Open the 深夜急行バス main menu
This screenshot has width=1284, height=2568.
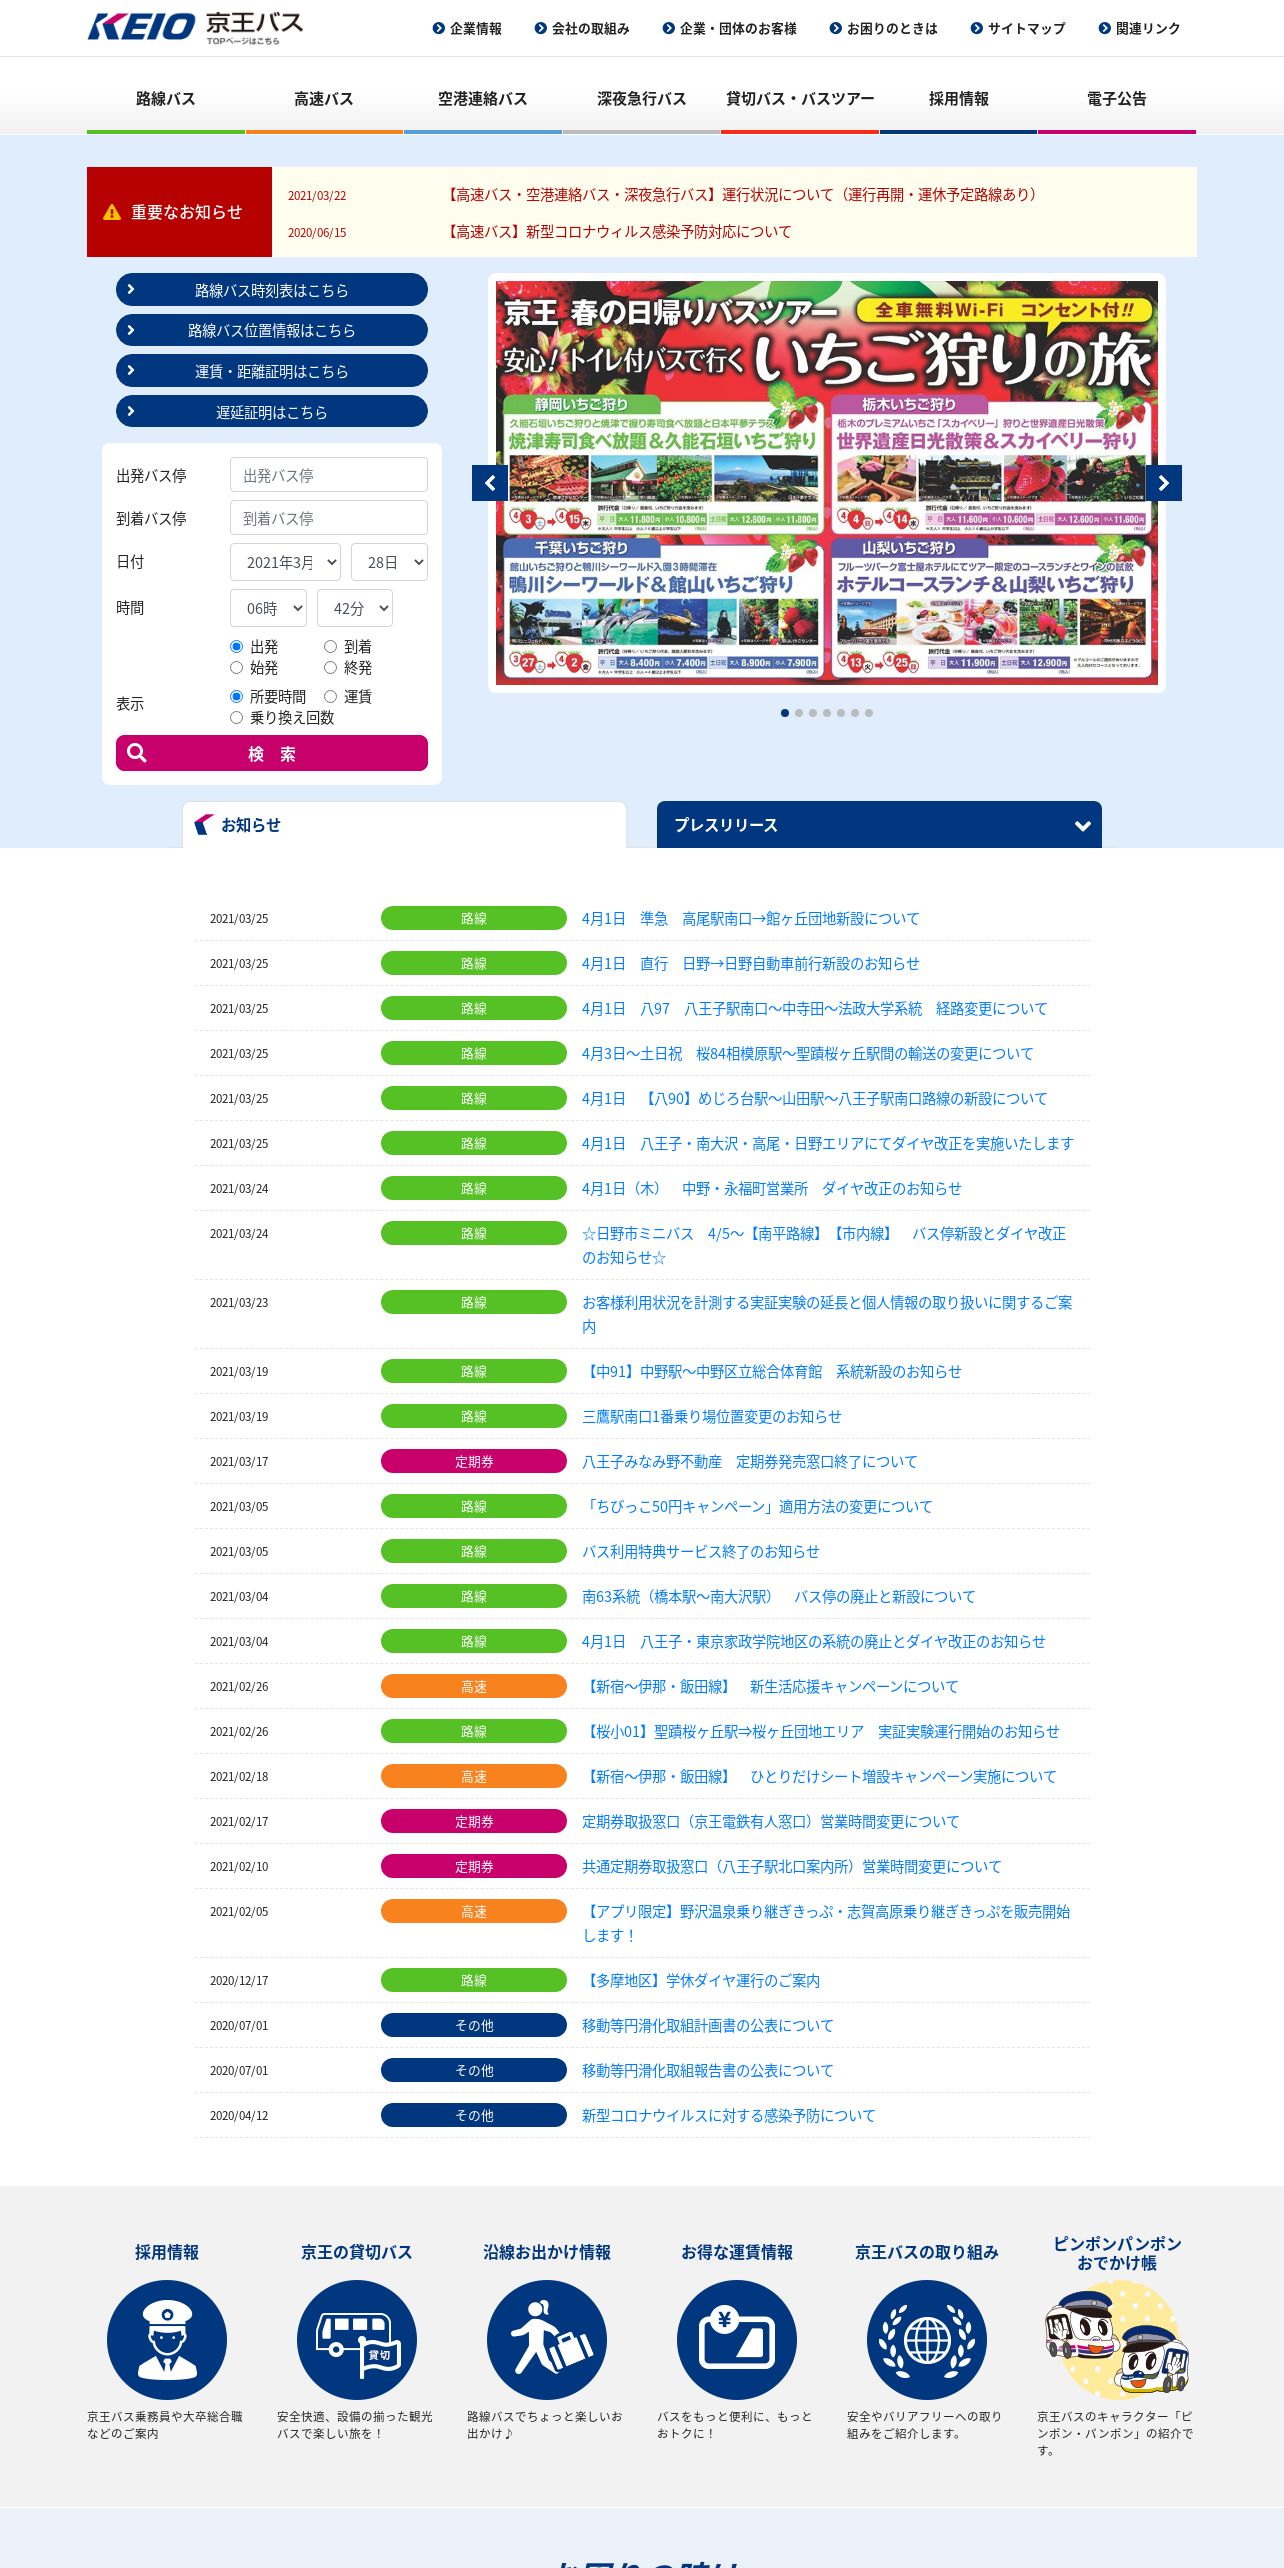point(641,98)
